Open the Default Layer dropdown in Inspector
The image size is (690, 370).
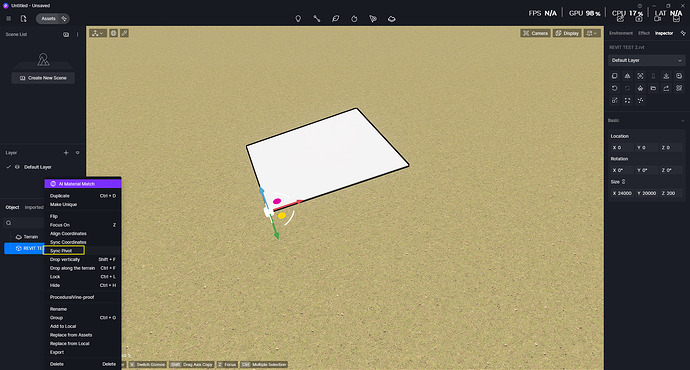[646, 60]
